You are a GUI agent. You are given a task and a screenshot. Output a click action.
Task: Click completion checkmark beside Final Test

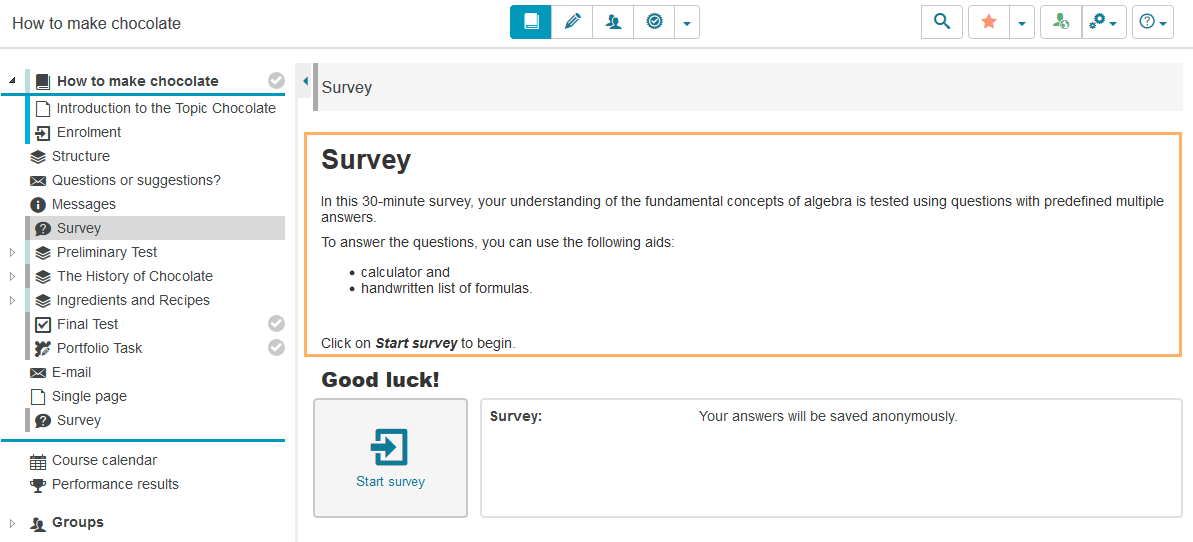pyautogui.click(x=276, y=324)
